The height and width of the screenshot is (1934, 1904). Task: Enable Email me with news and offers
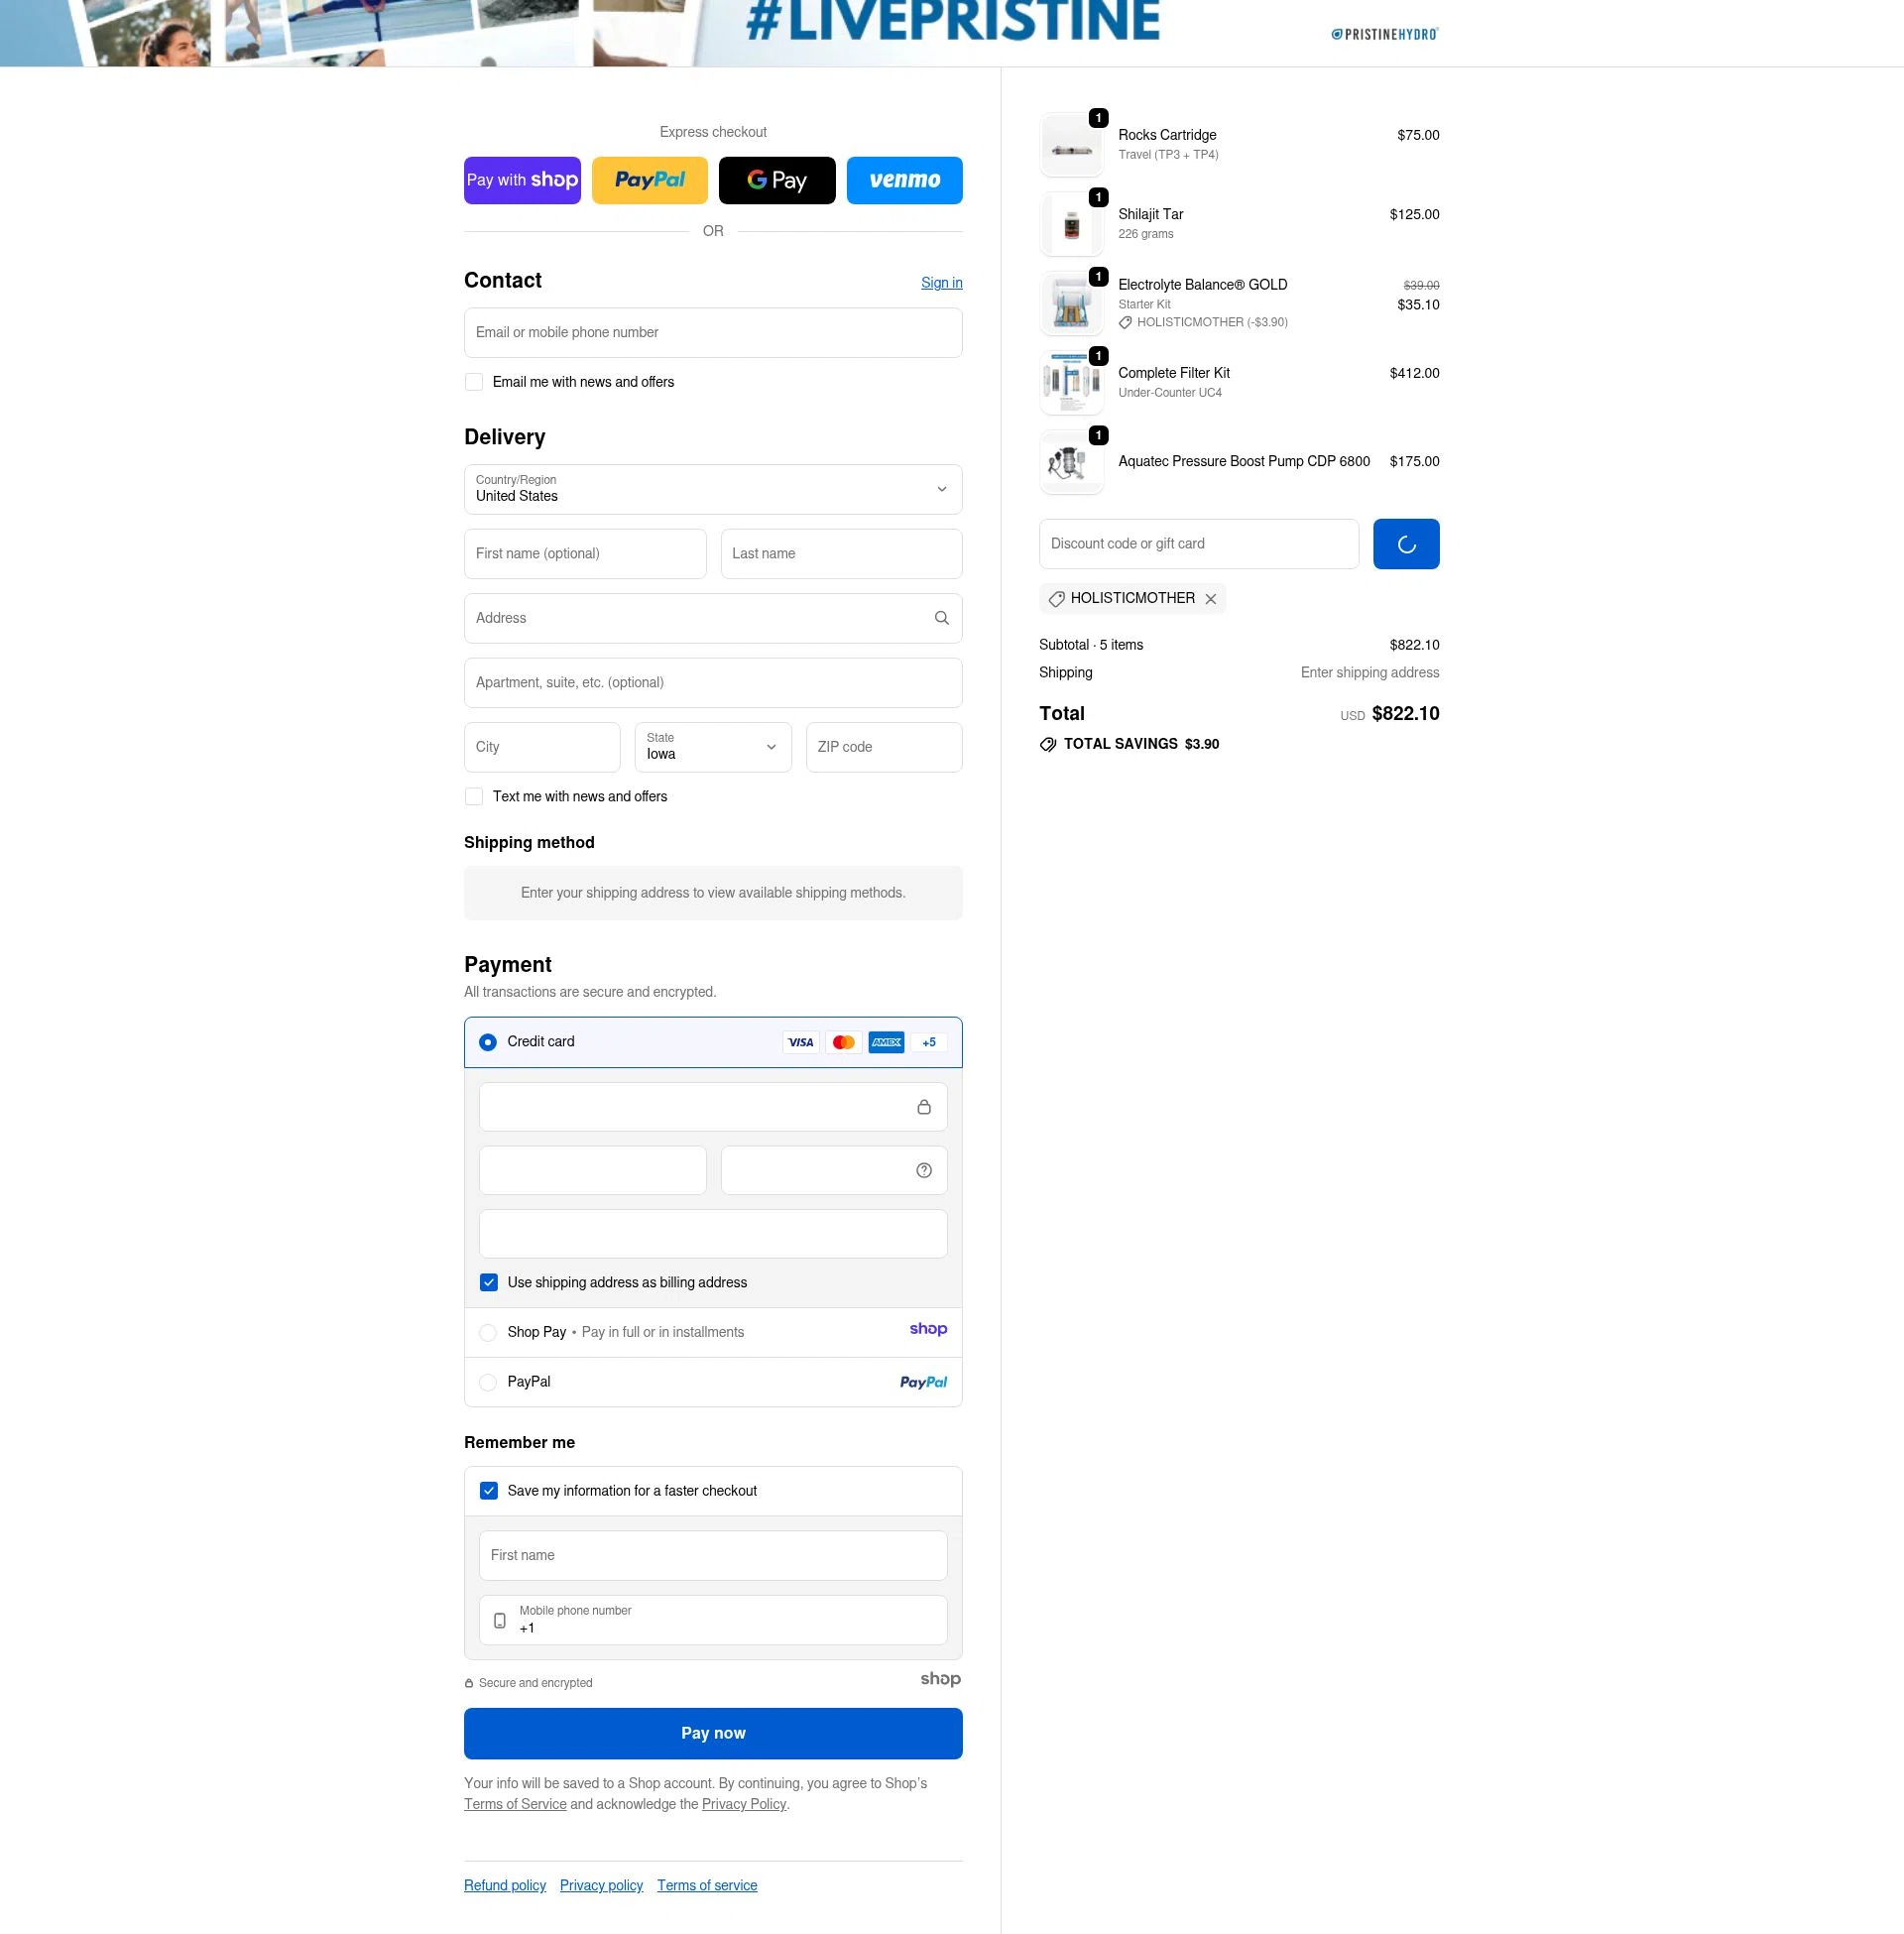coord(474,382)
